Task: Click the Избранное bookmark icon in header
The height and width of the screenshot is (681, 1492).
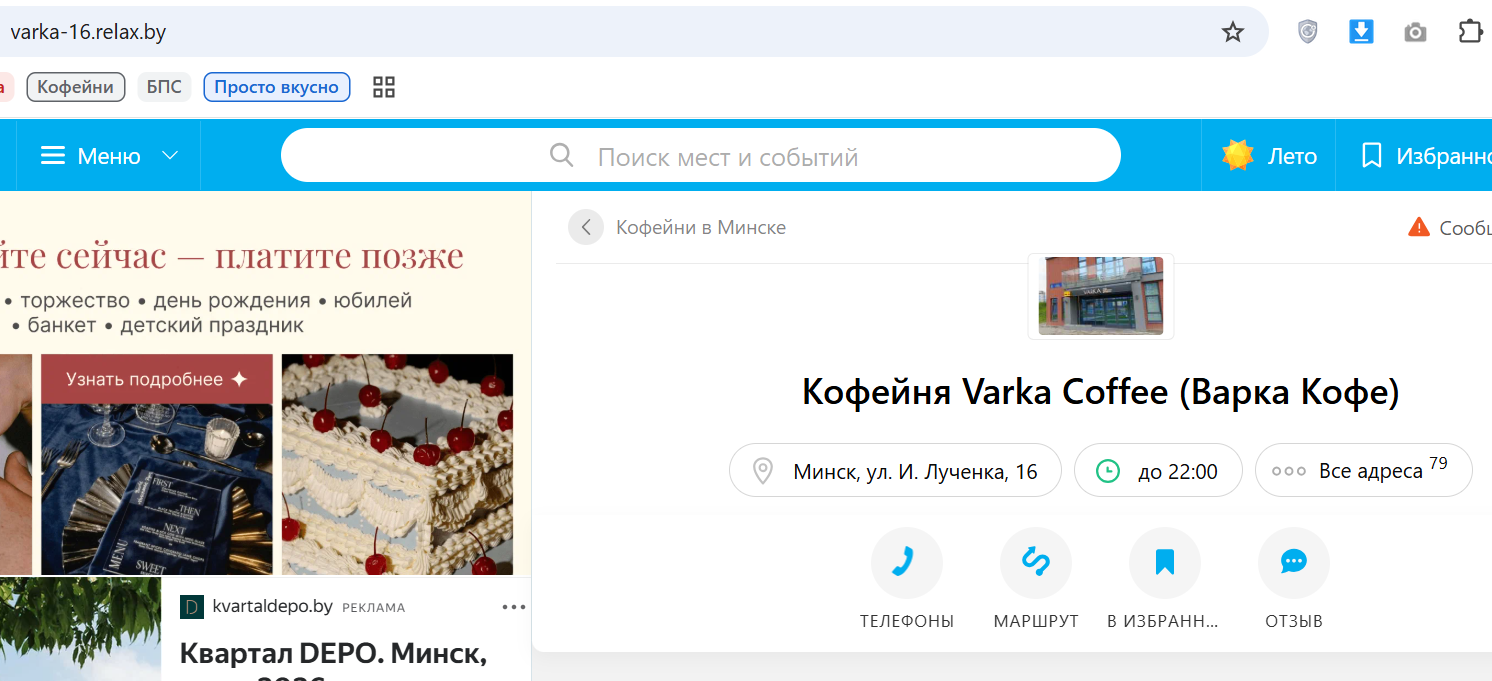Action: click(1372, 155)
